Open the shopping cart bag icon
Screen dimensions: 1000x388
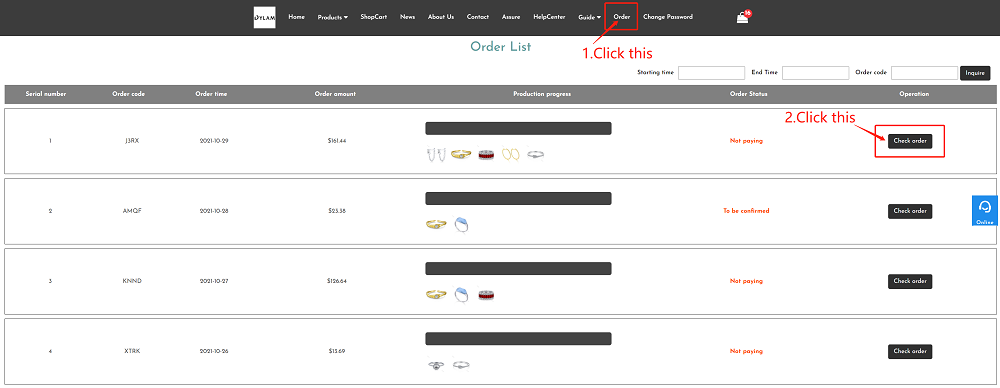tap(742, 18)
